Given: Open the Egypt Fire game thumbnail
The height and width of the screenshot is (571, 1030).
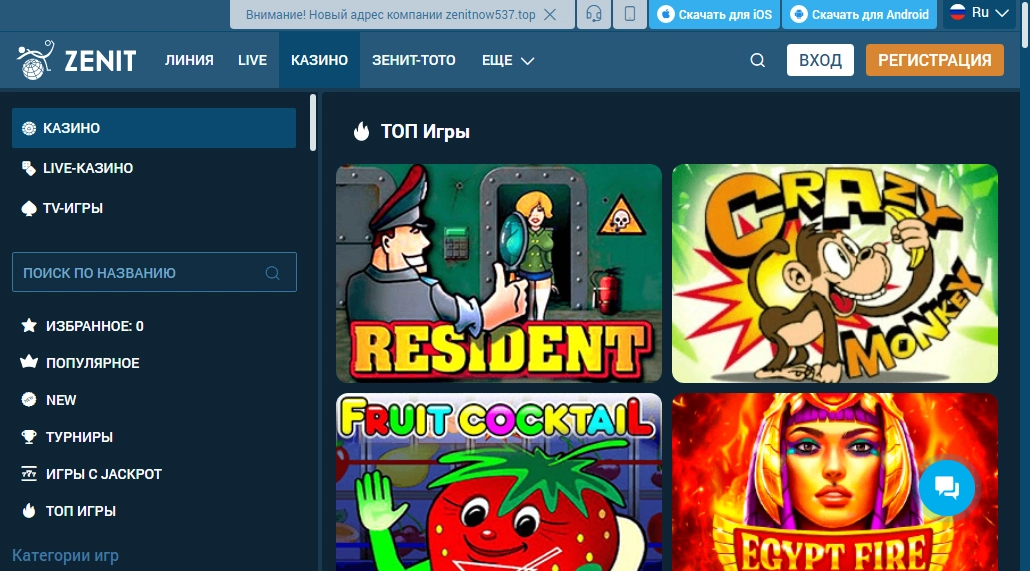Looking at the screenshot, I should pyautogui.click(x=835, y=482).
